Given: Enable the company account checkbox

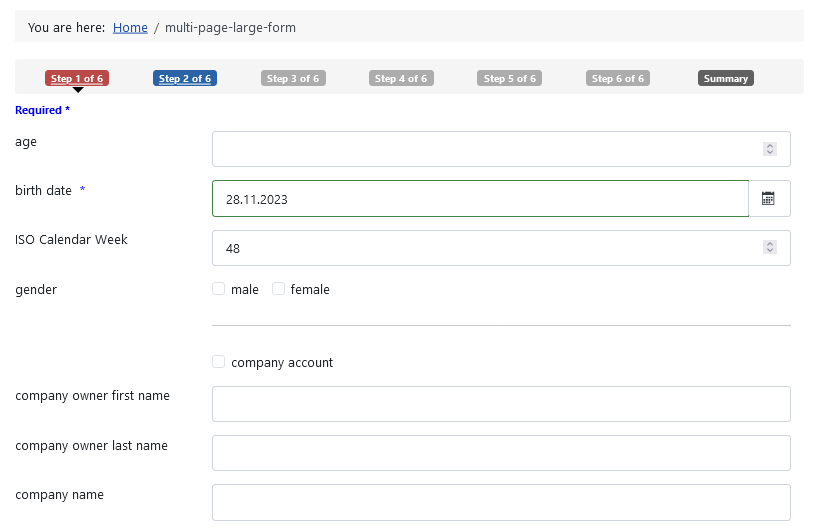Looking at the screenshot, I should click(219, 362).
